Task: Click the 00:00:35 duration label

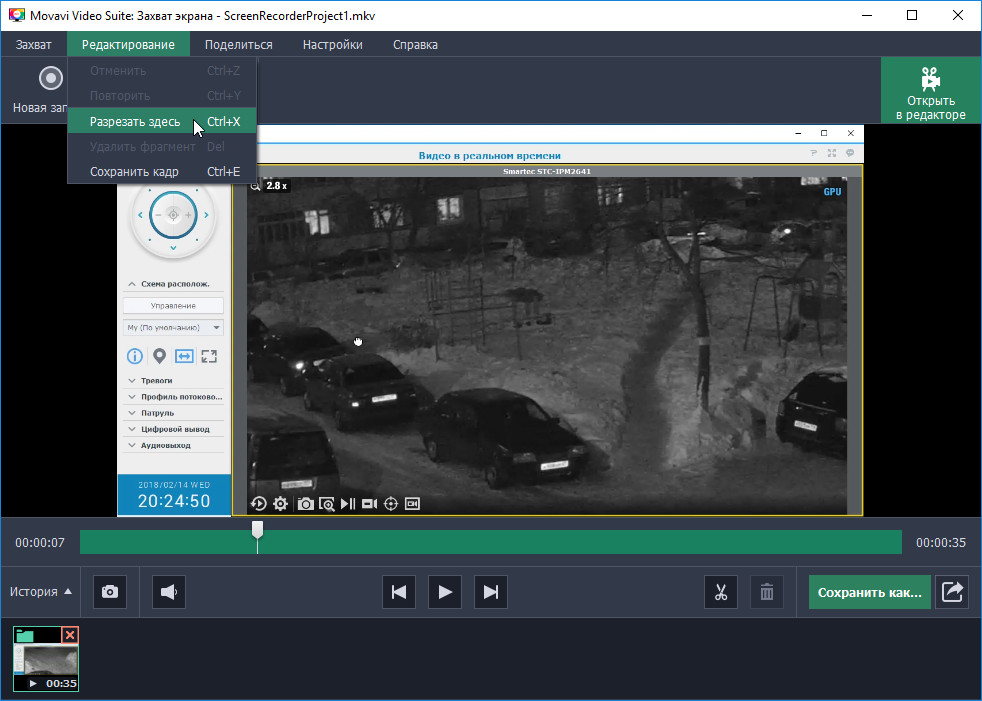Action: [941, 543]
